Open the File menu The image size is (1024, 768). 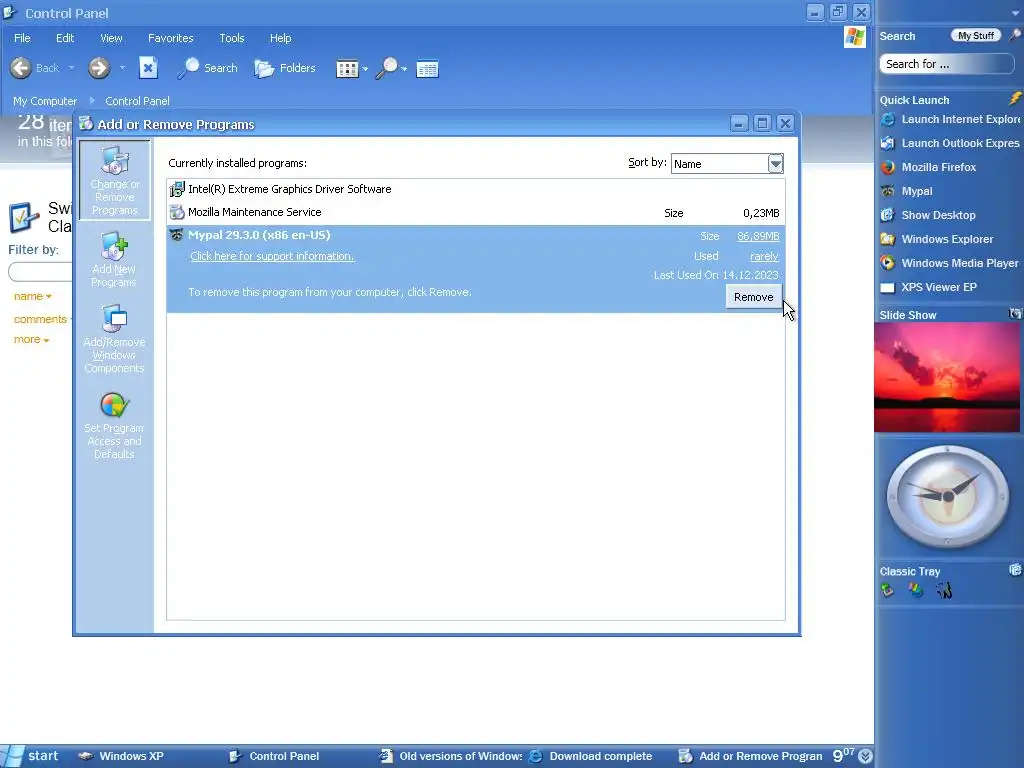click(x=22, y=38)
